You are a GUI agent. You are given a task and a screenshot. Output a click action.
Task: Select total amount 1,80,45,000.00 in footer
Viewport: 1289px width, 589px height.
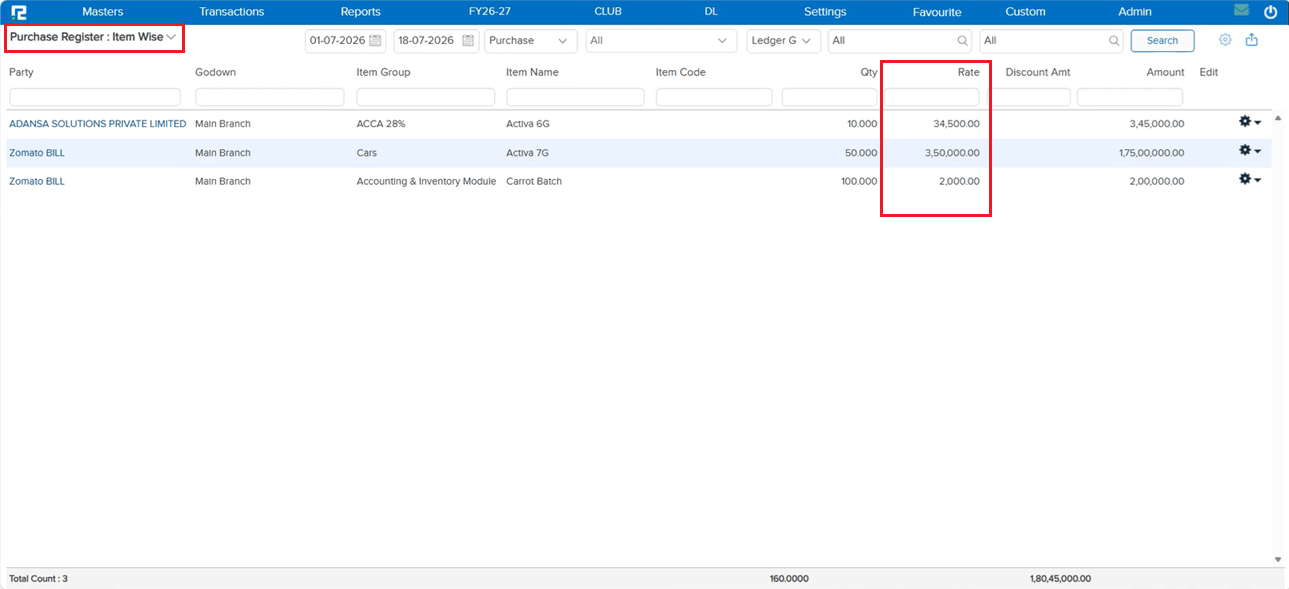coord(1060,578)
